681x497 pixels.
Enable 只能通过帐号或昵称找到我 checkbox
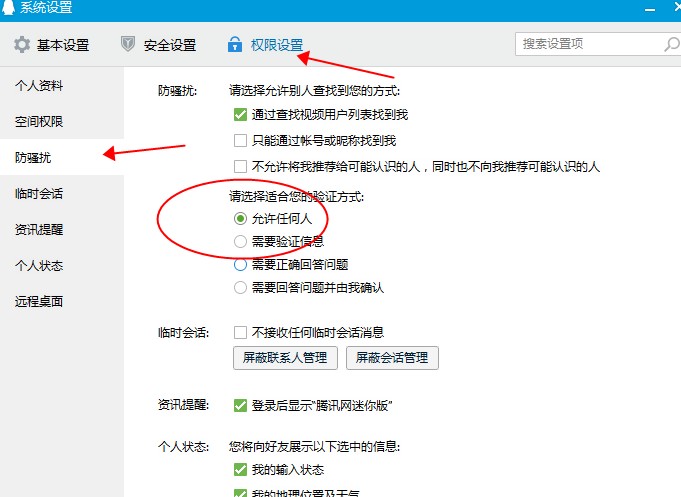[x=240, y=140]
